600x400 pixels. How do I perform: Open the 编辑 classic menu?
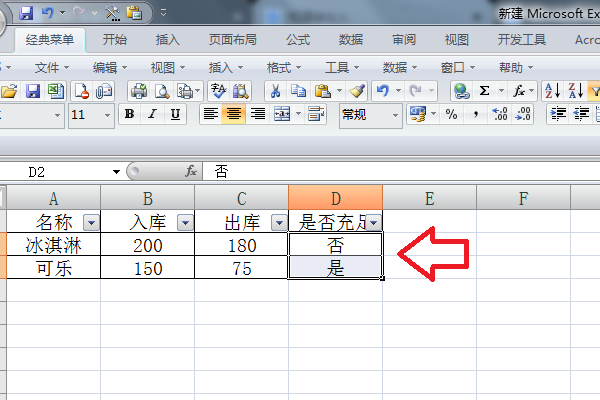(x=109, y=68)
